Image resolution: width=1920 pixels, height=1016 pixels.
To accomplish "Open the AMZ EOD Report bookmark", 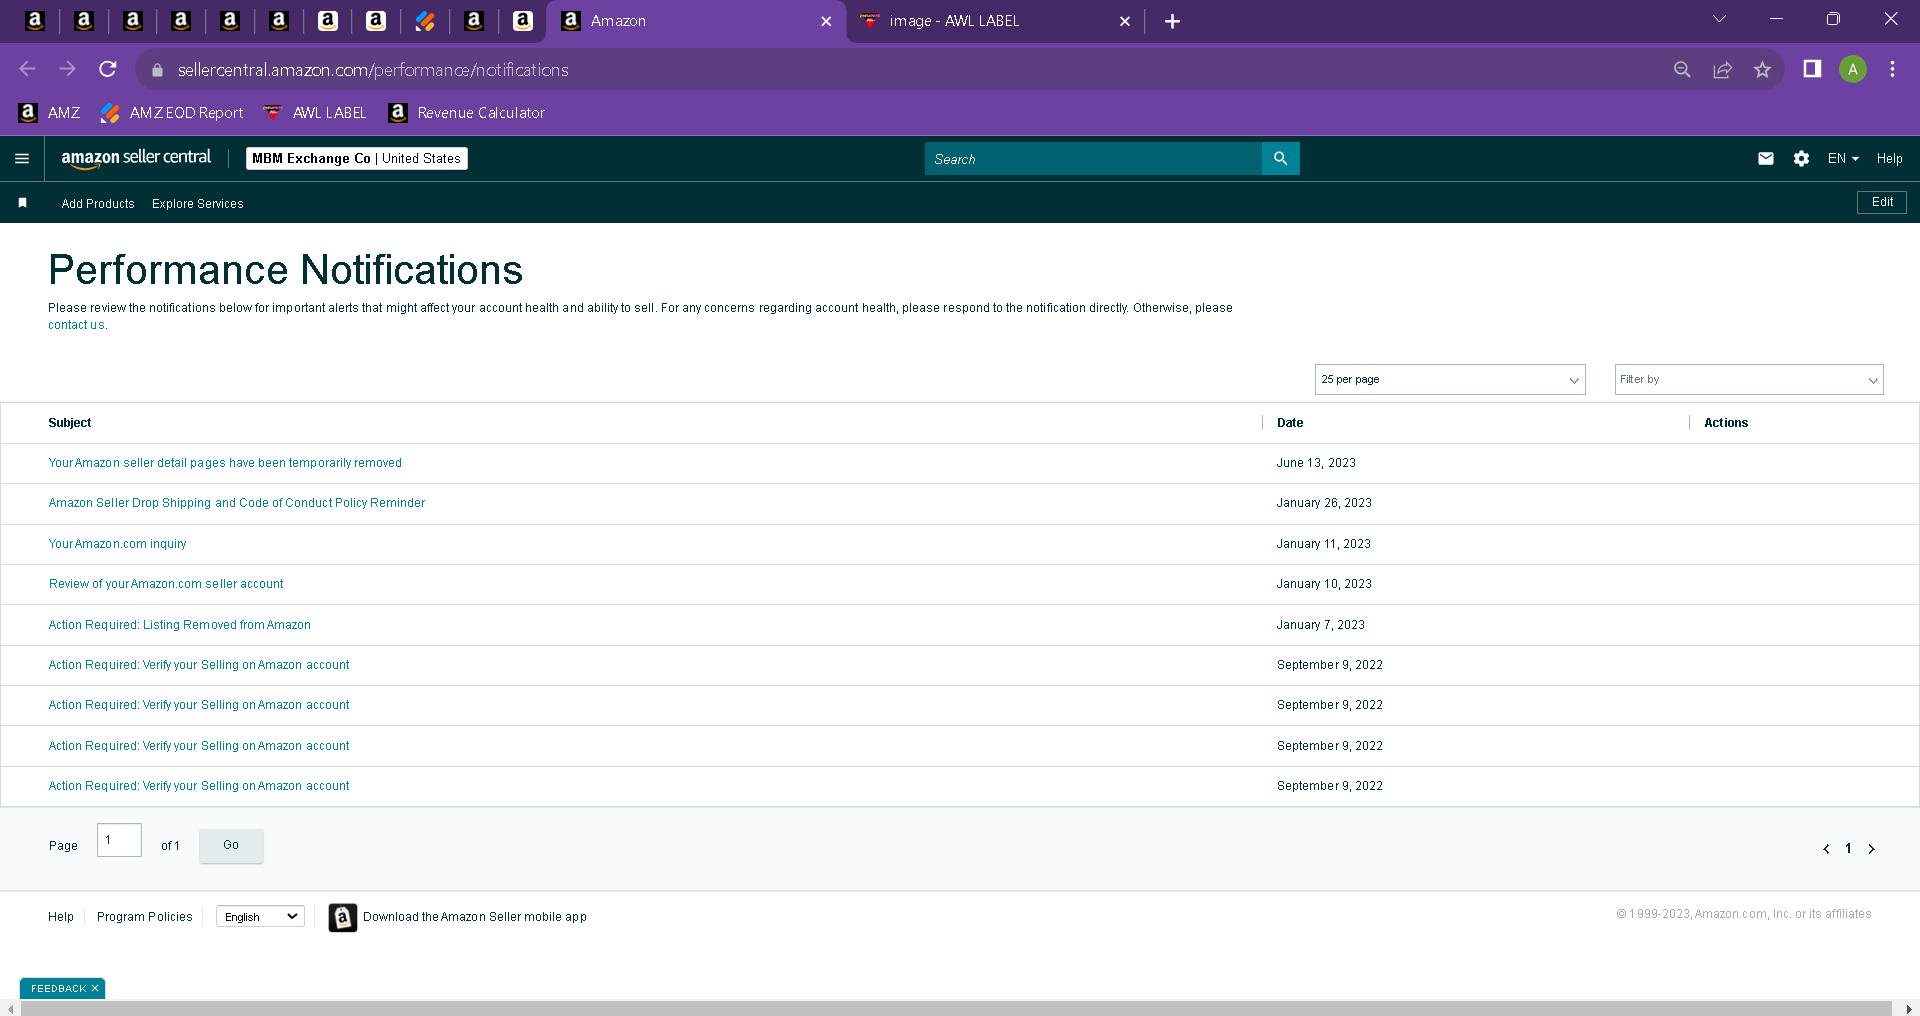I will (x=172, y=113).
